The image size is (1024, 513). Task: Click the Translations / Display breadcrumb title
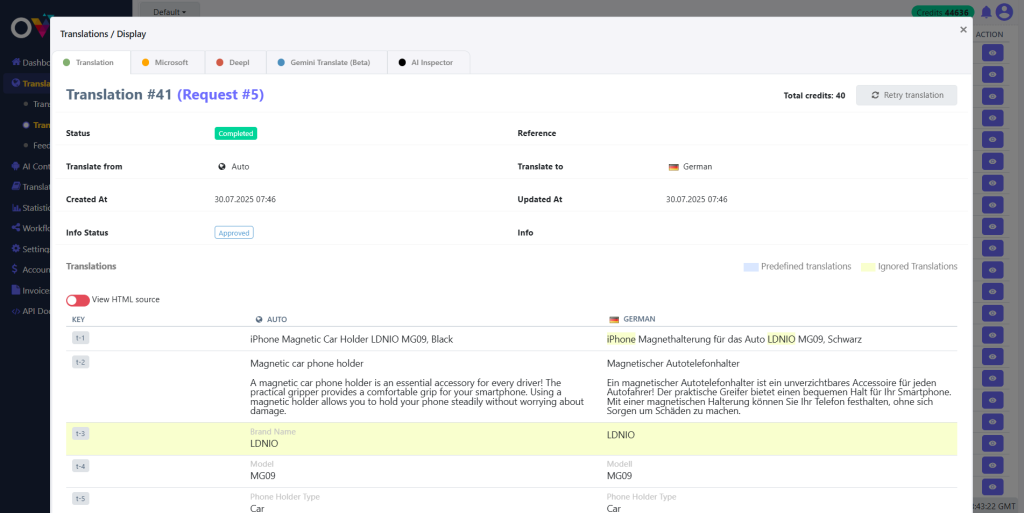(x=103, y=34)
